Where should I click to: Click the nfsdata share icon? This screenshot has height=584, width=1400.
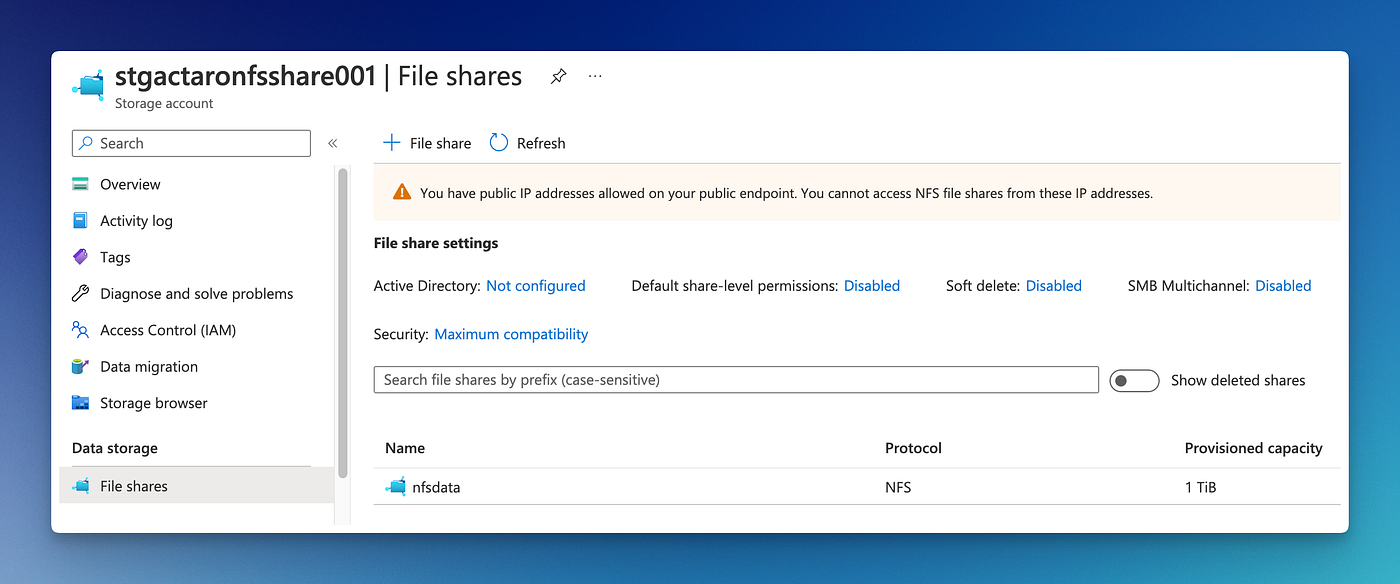coord(395,487)
